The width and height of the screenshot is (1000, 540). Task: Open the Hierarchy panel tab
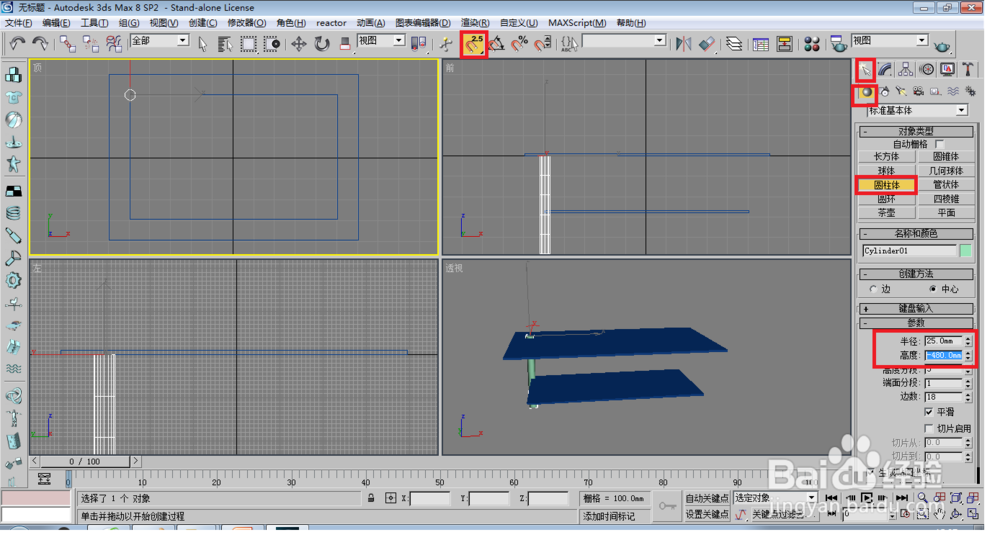[x=906, y=69]
